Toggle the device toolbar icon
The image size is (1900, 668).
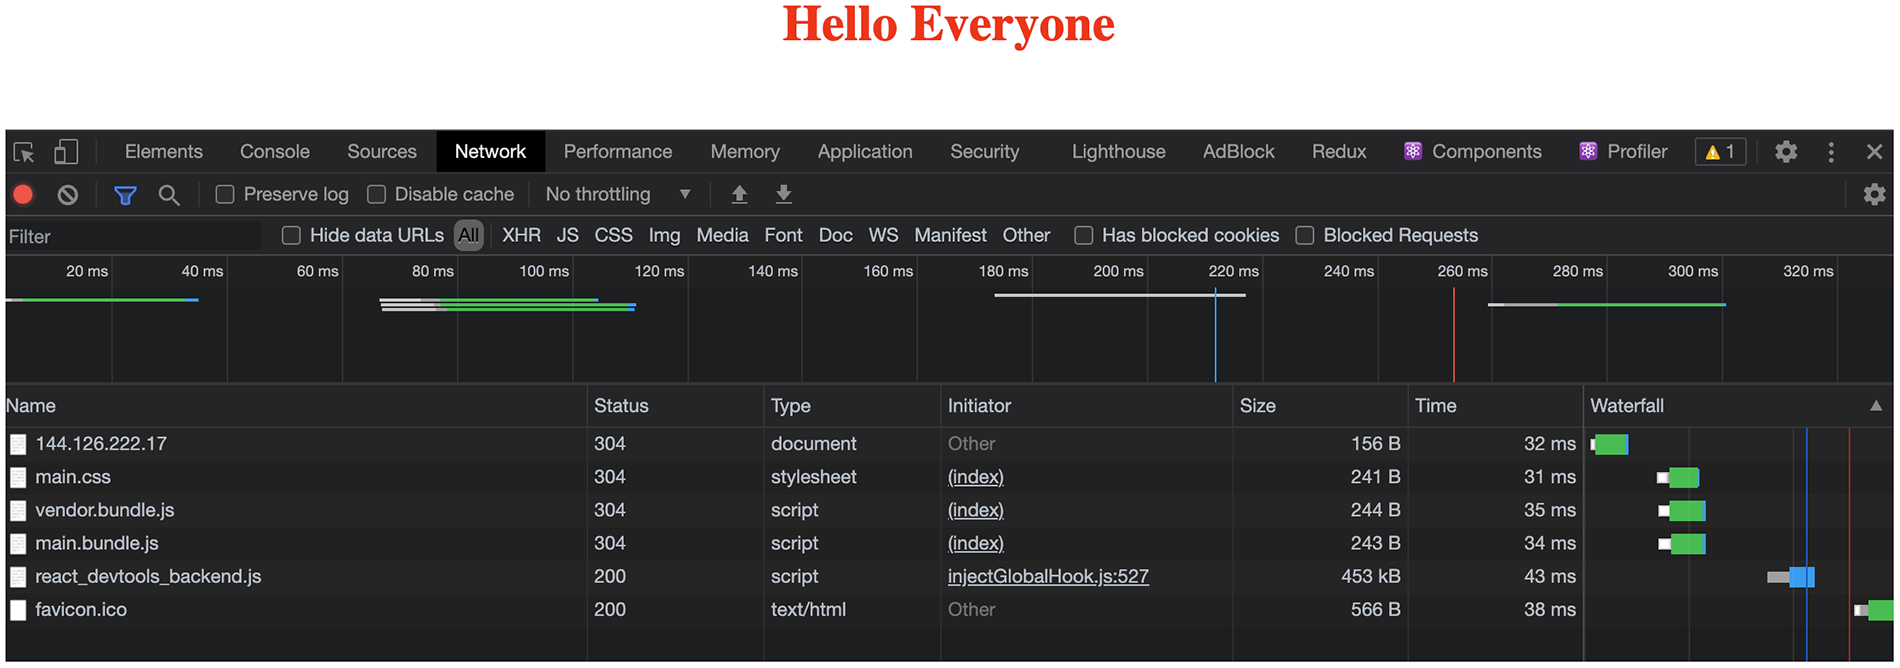(x=66, y=152)
